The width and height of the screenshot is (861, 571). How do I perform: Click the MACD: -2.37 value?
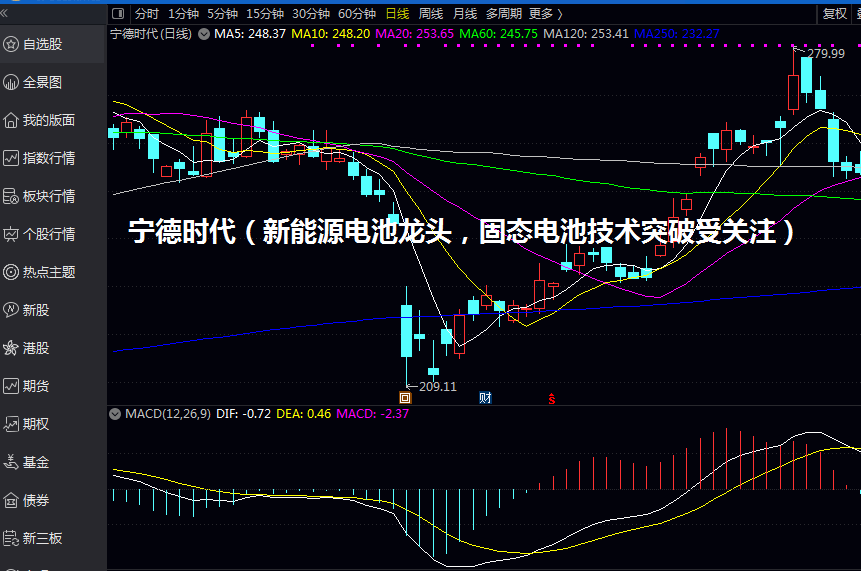(x=373, y=414)
